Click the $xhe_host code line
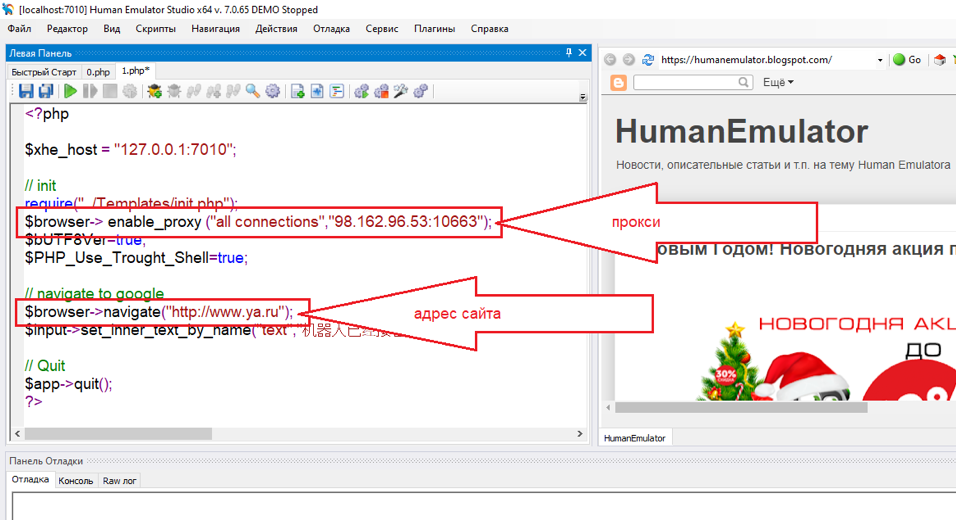 130,150
